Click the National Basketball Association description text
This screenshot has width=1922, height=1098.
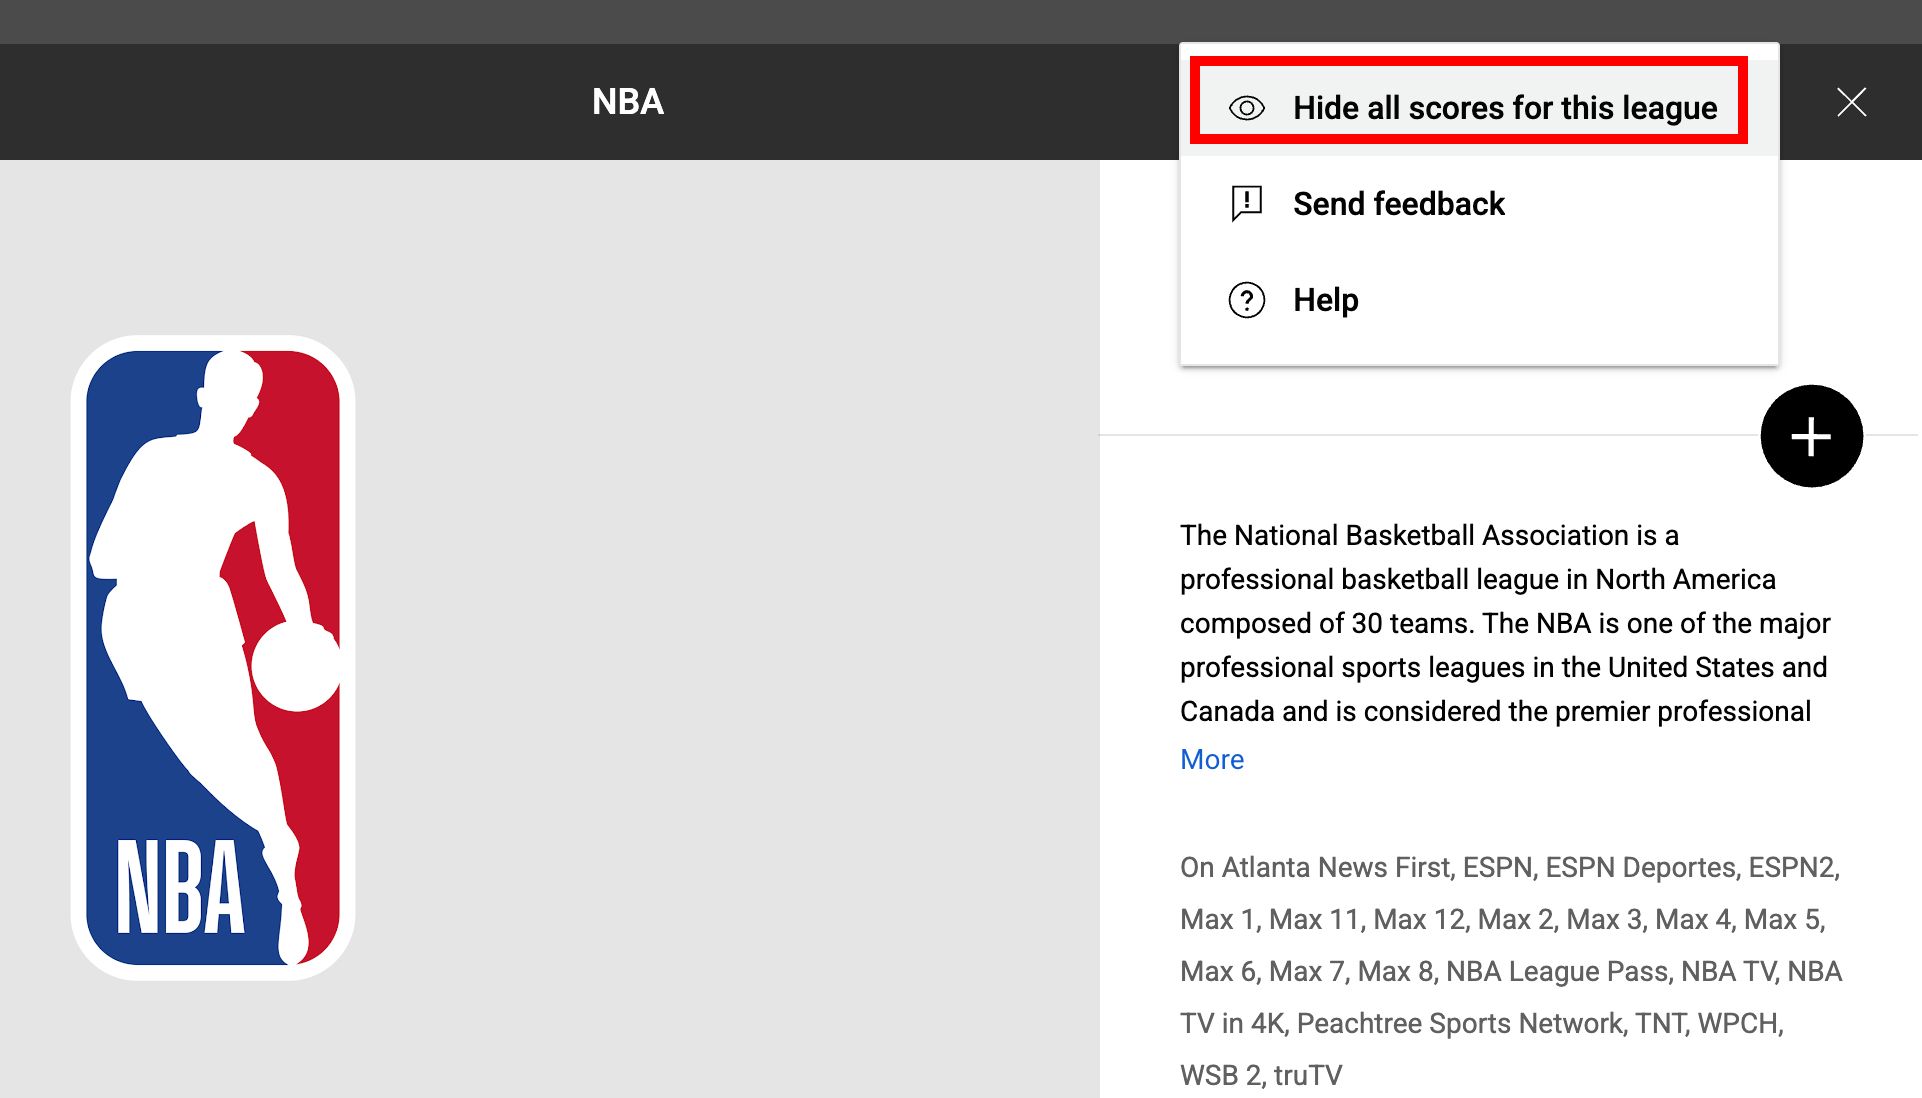click(1505, 623)
